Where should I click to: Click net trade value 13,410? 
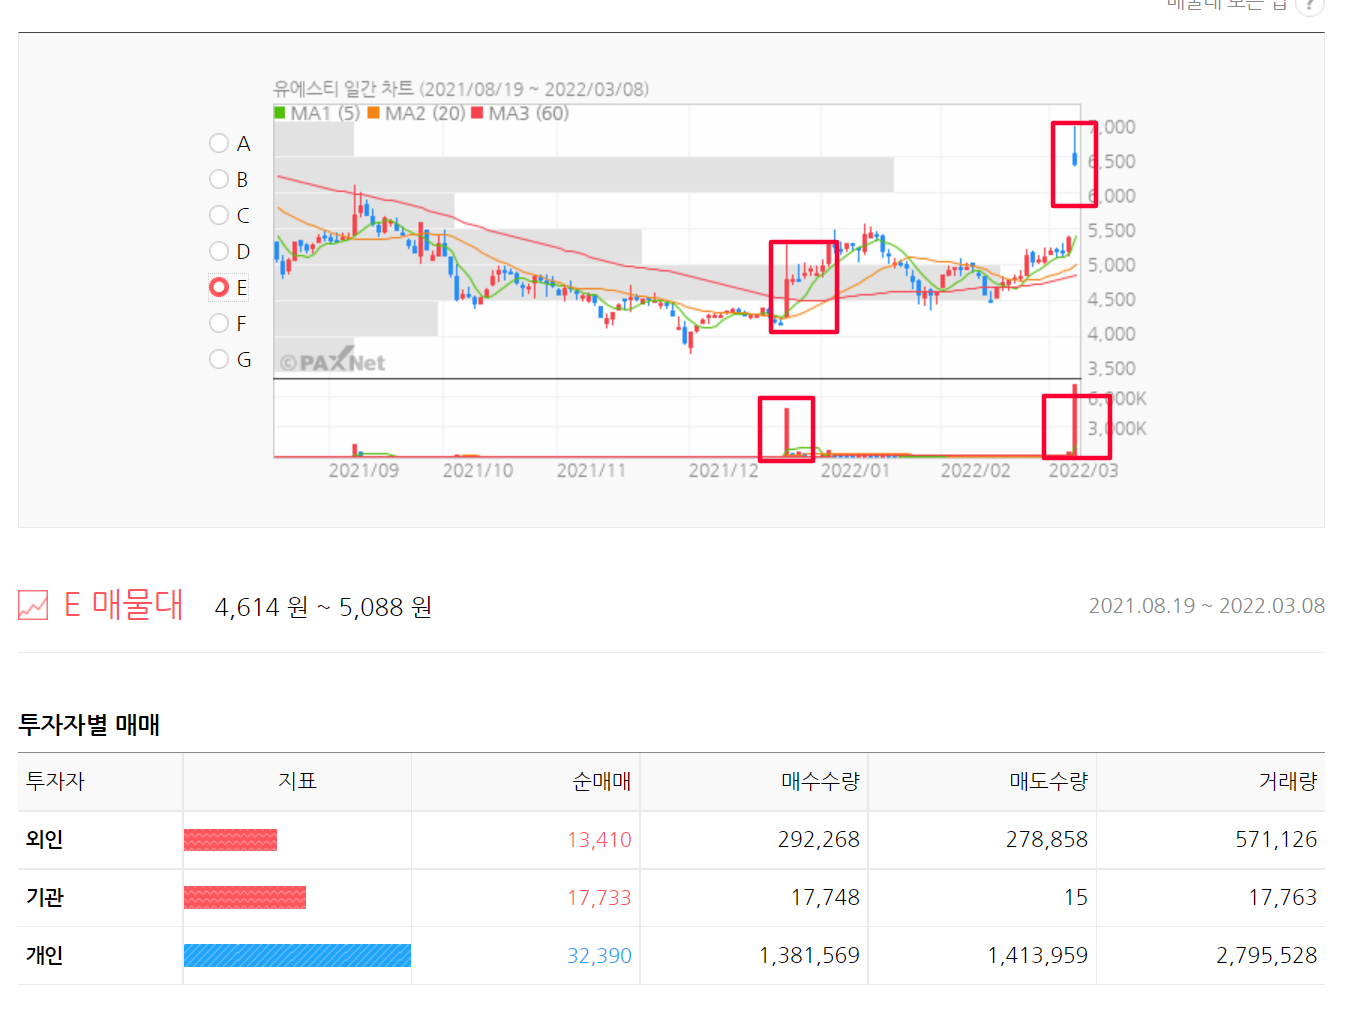click(599, 840)
